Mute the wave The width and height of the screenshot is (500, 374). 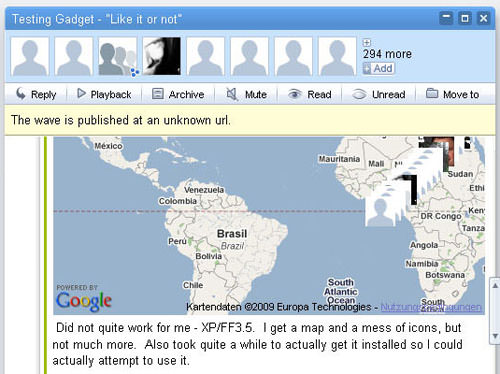pyautogui.click(x=246, y=94)
